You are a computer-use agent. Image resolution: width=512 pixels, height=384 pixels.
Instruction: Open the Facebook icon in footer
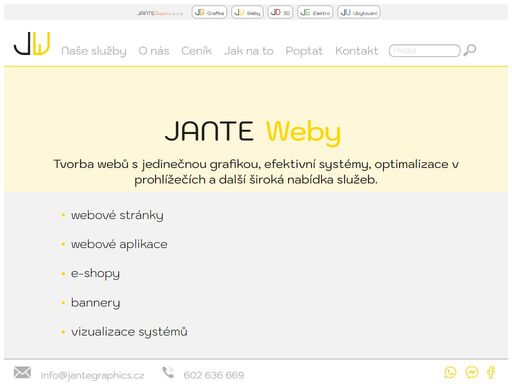(x=491, y=372)
